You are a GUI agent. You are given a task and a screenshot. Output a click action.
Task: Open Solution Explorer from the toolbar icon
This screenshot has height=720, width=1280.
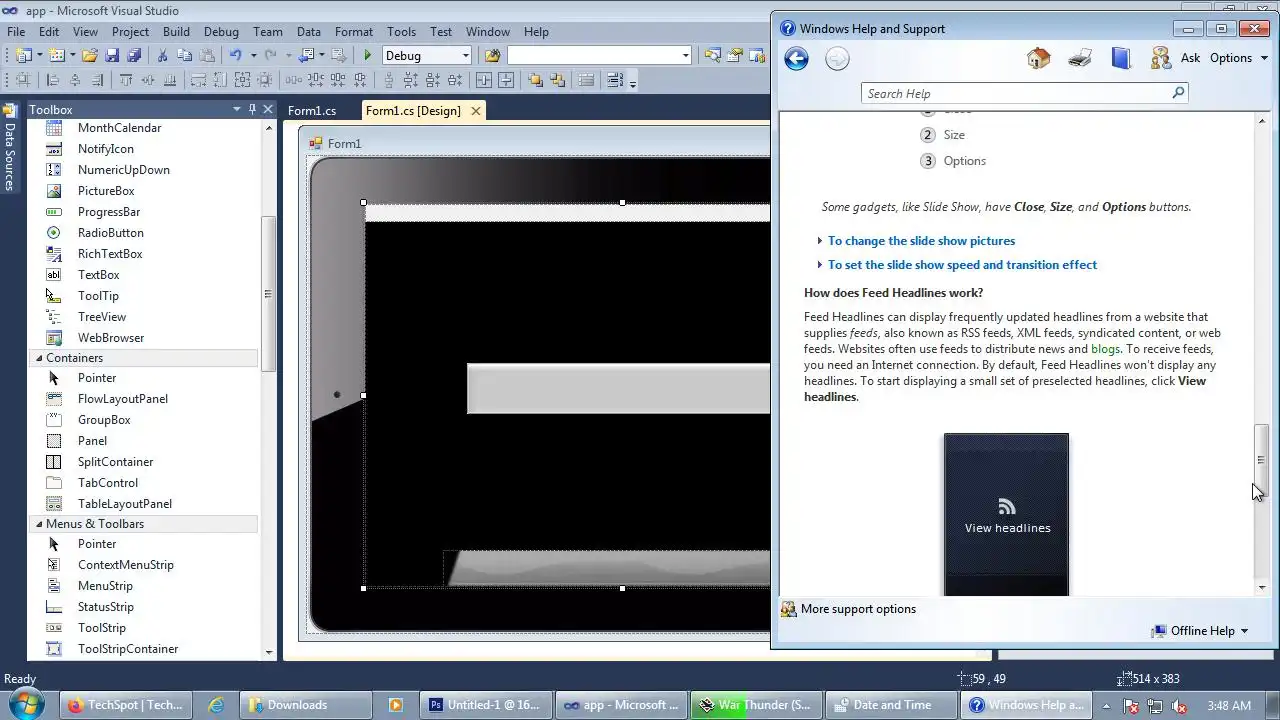click(712, 55)
